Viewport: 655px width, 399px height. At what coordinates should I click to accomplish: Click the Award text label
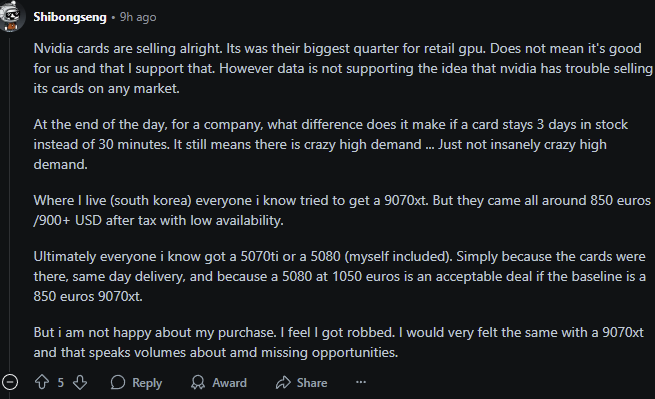229,383
